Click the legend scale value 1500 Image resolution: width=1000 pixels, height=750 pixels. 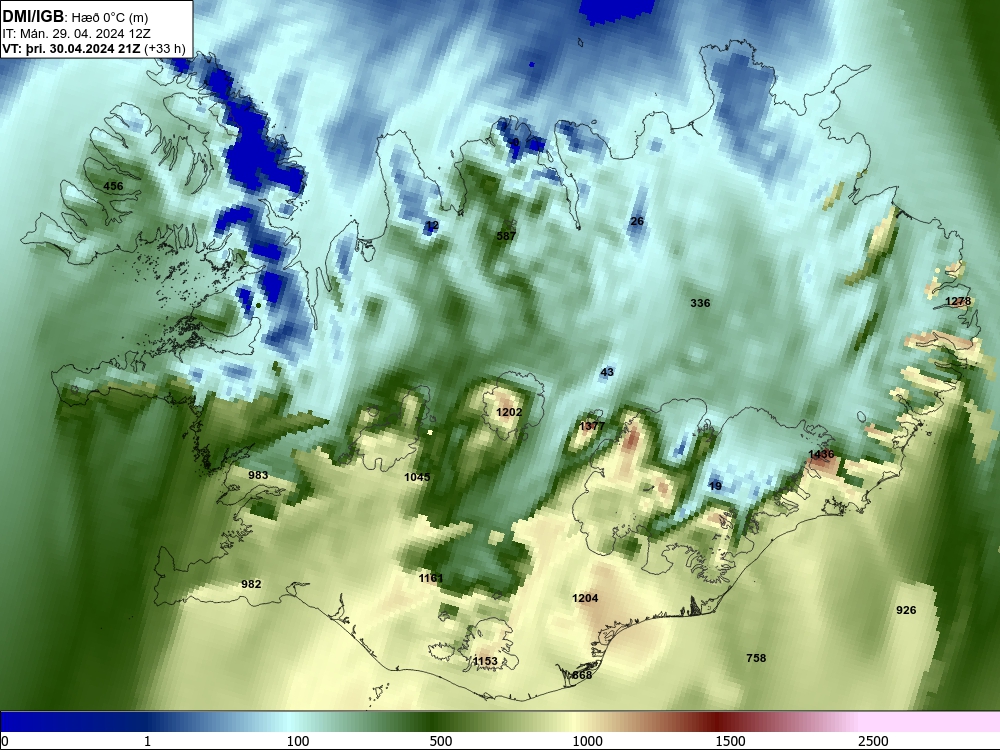730,741
